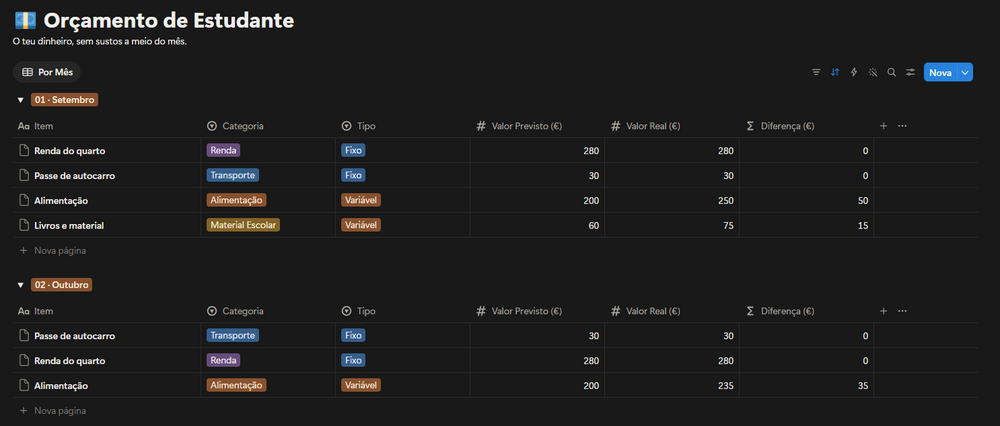Collapse the 01 - Setembro group

pos(20,100)
